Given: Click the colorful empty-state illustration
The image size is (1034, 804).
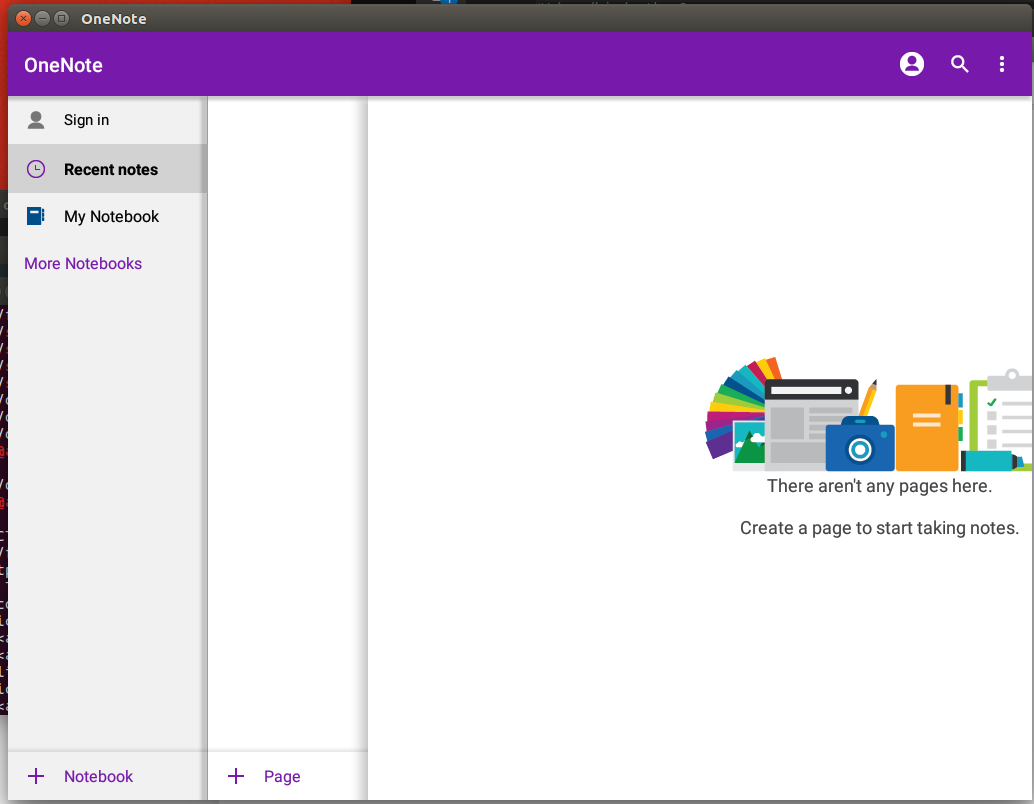Looking at the screenshot, I should click(x=868, y=414).
